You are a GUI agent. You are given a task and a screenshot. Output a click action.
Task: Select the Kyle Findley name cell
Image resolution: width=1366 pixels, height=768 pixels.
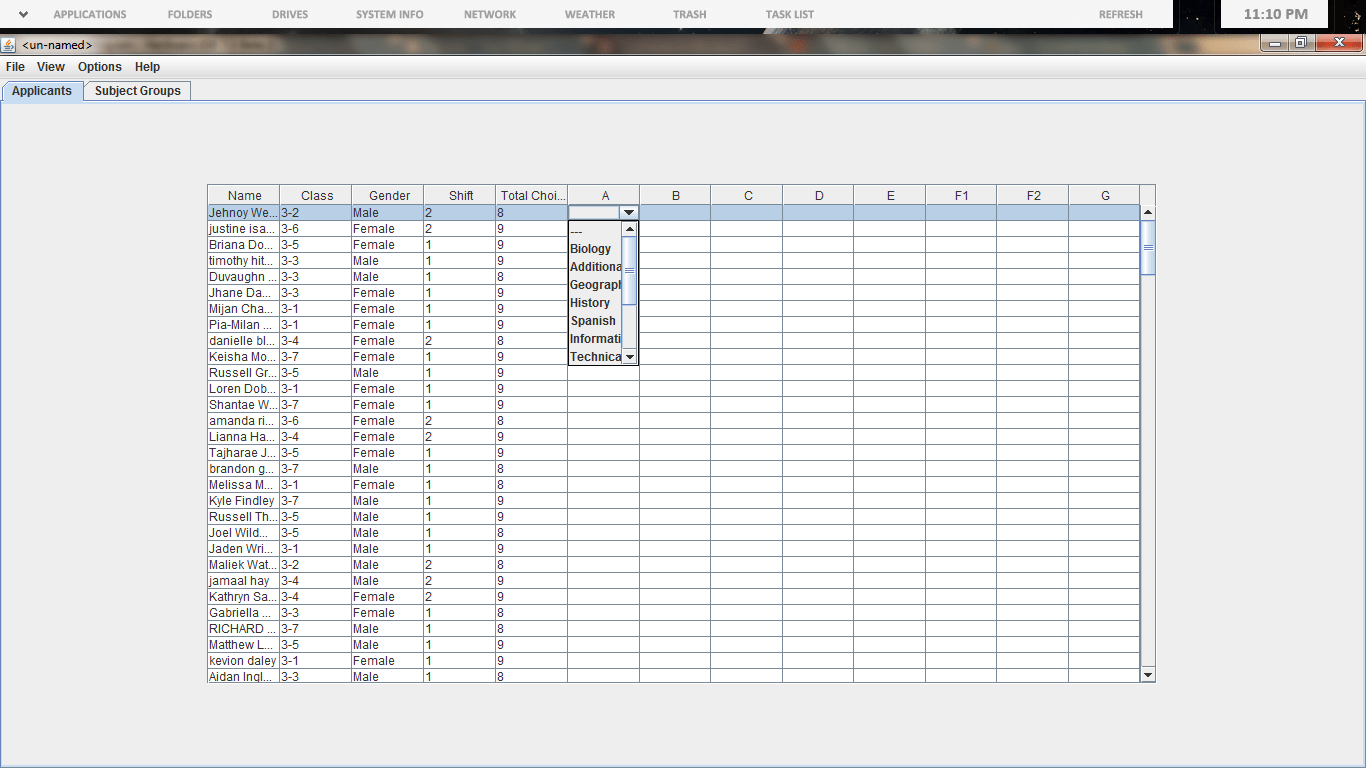(244, 501)
